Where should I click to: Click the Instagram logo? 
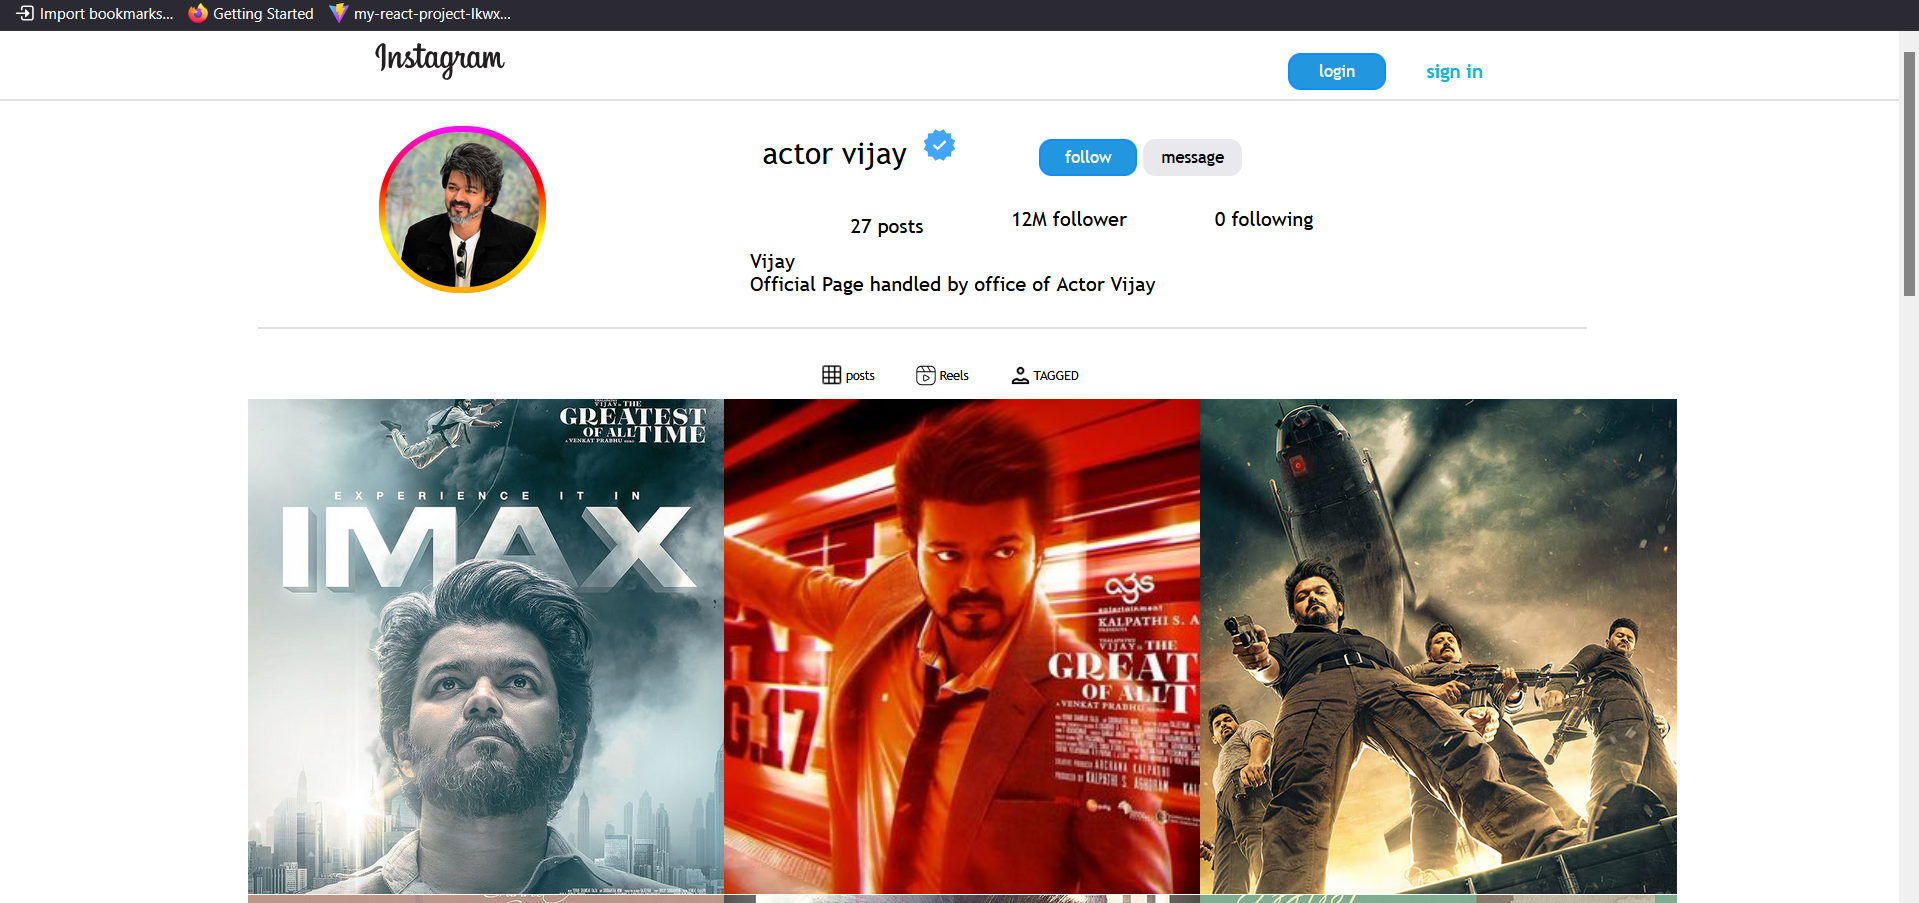pyautogui.click(x=439, y=59)
